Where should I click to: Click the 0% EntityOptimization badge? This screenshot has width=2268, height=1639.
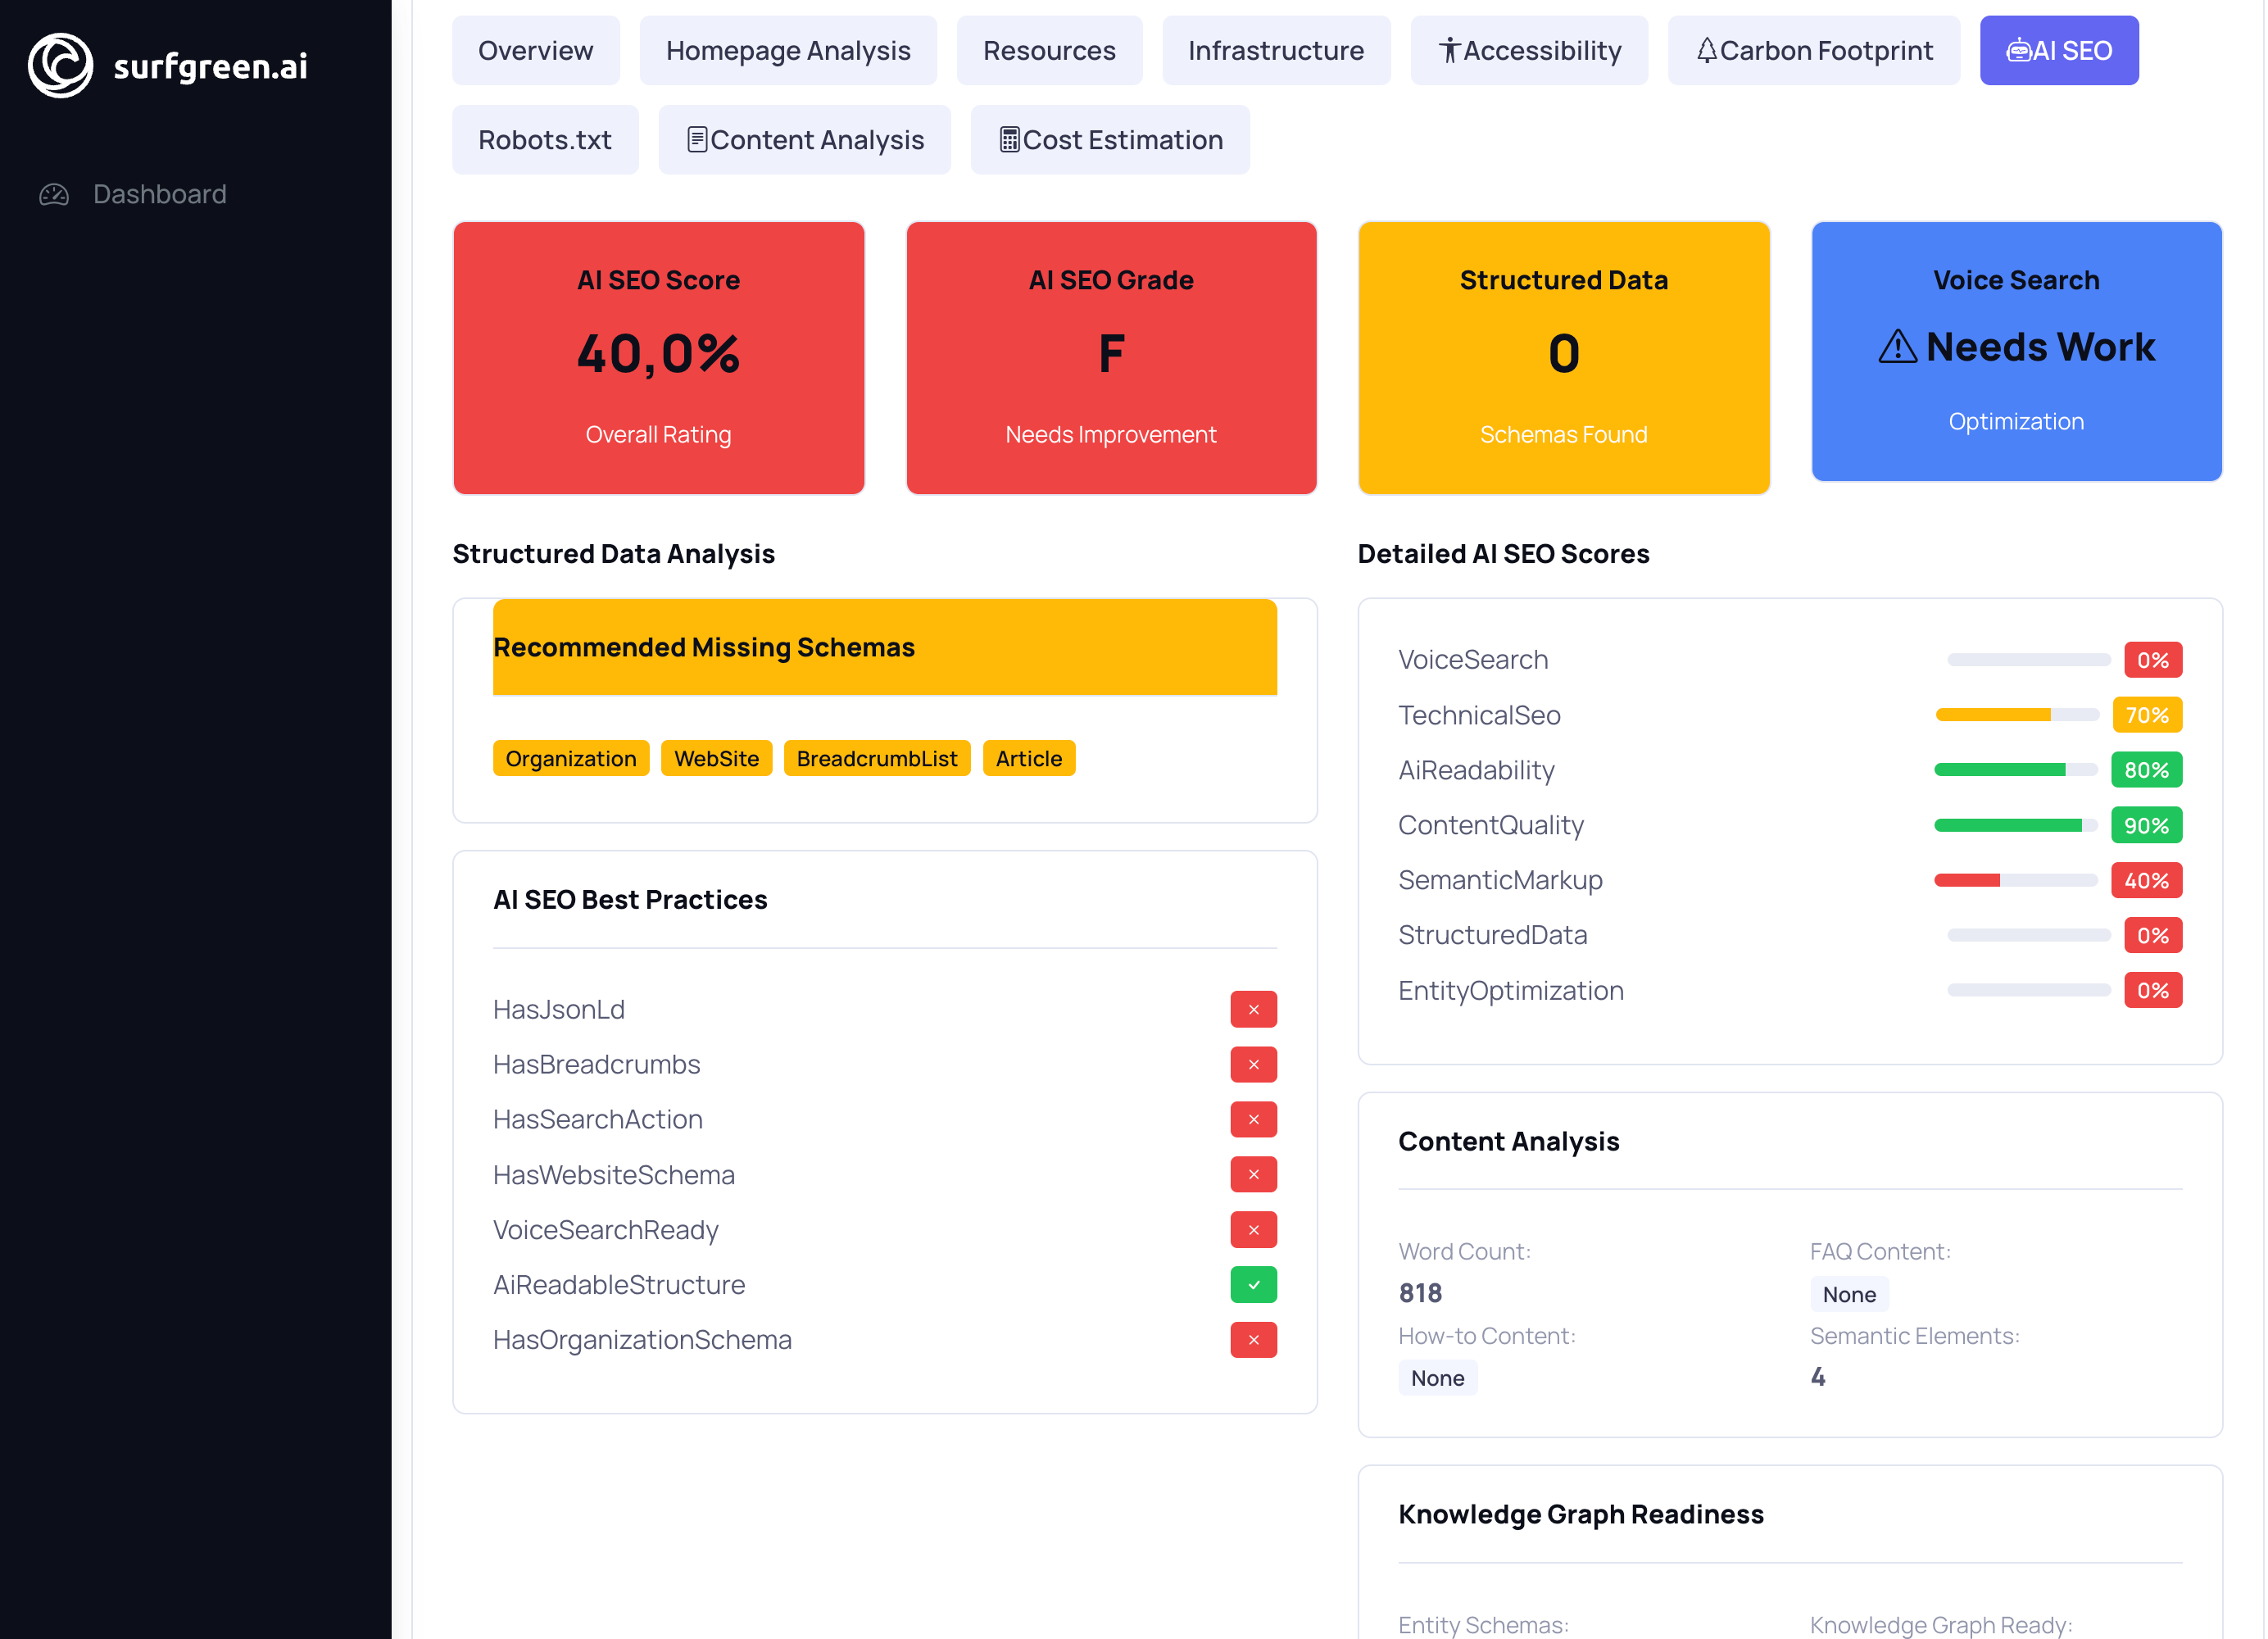[2153, 990]
